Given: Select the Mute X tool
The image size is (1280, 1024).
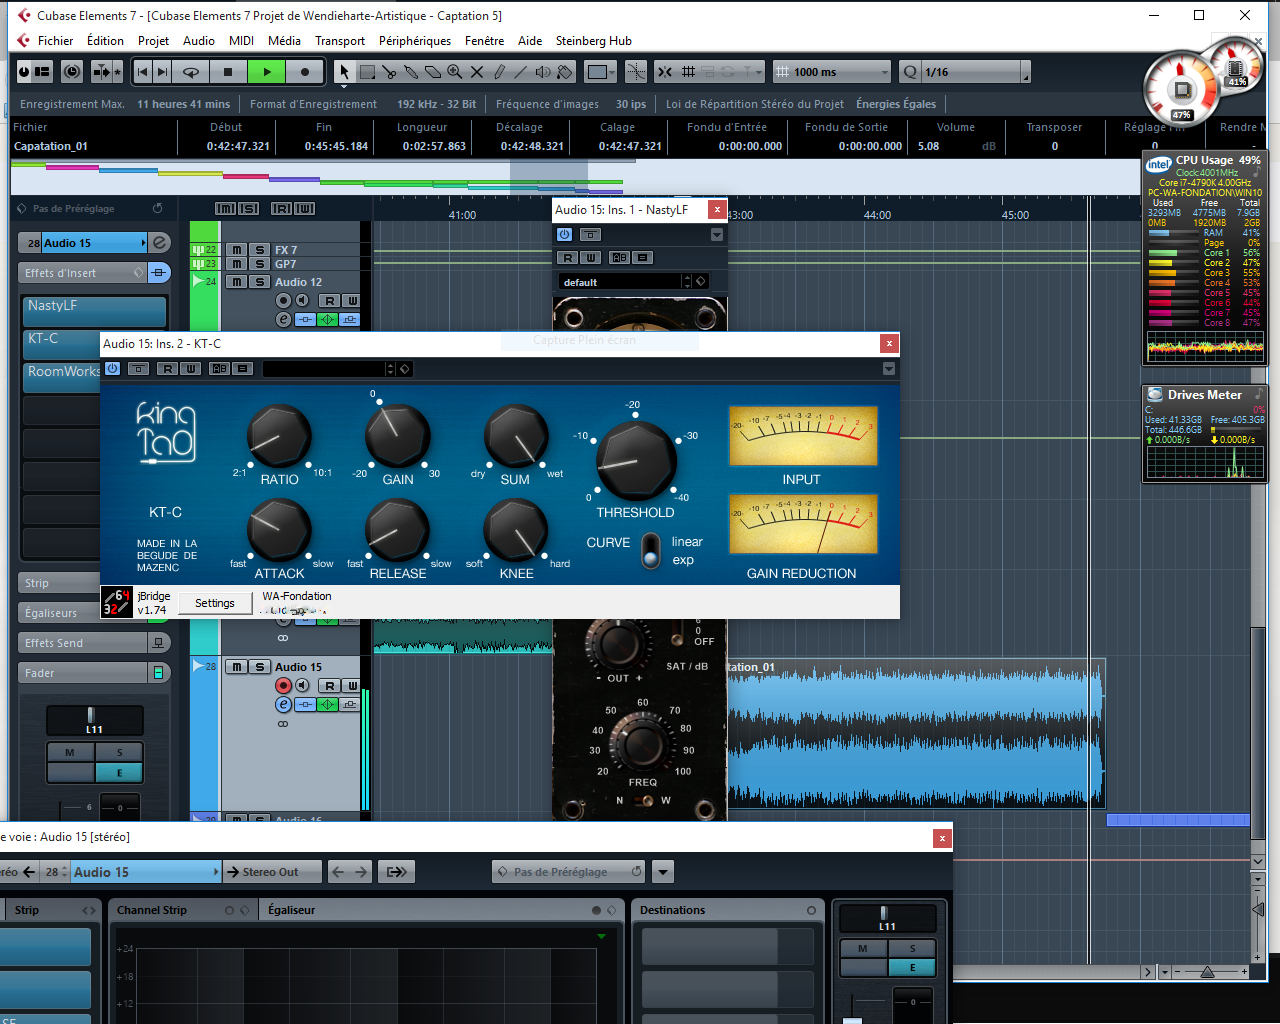Looking at the screenshot, I should pos(477,72).
